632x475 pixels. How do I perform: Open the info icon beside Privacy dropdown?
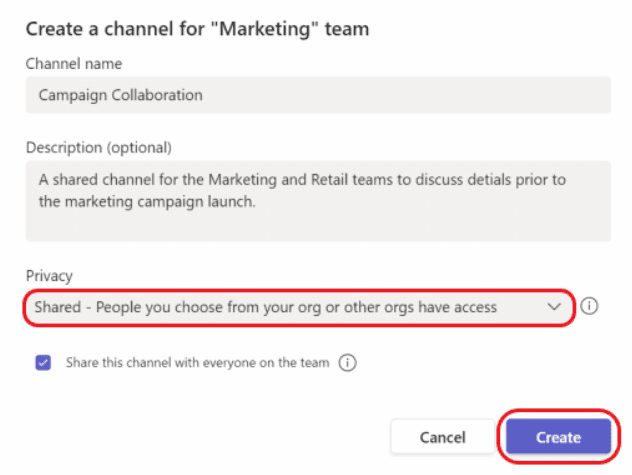(589, 306)
